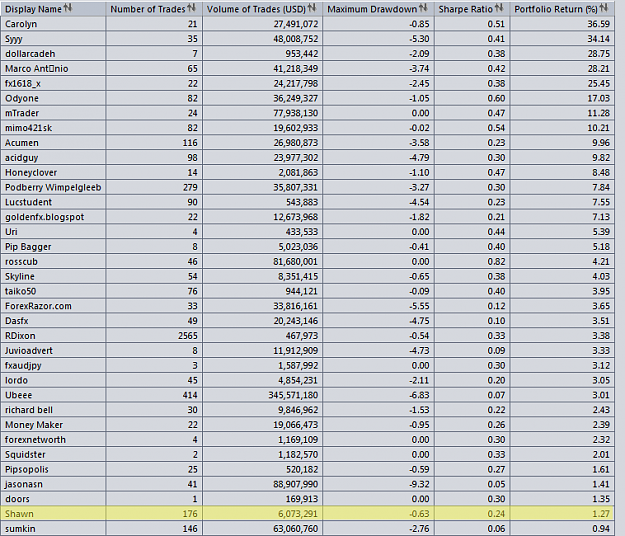Click the Display Name column header
625x536 pixels.
pos(54,9)
